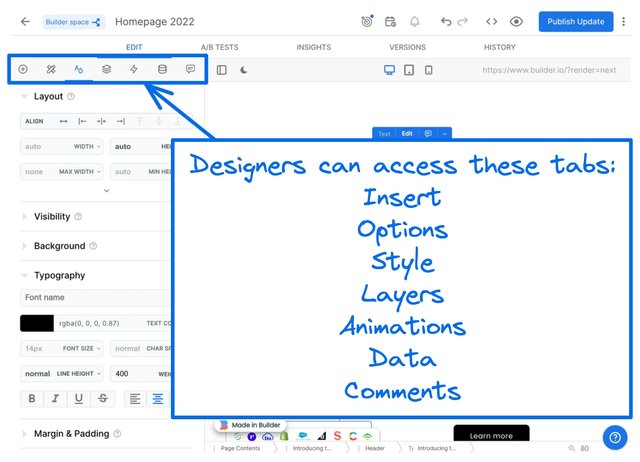Click the Learn more button
This screenshot has height=462, width=640.
pyautogui.click(x=491, y=433)
